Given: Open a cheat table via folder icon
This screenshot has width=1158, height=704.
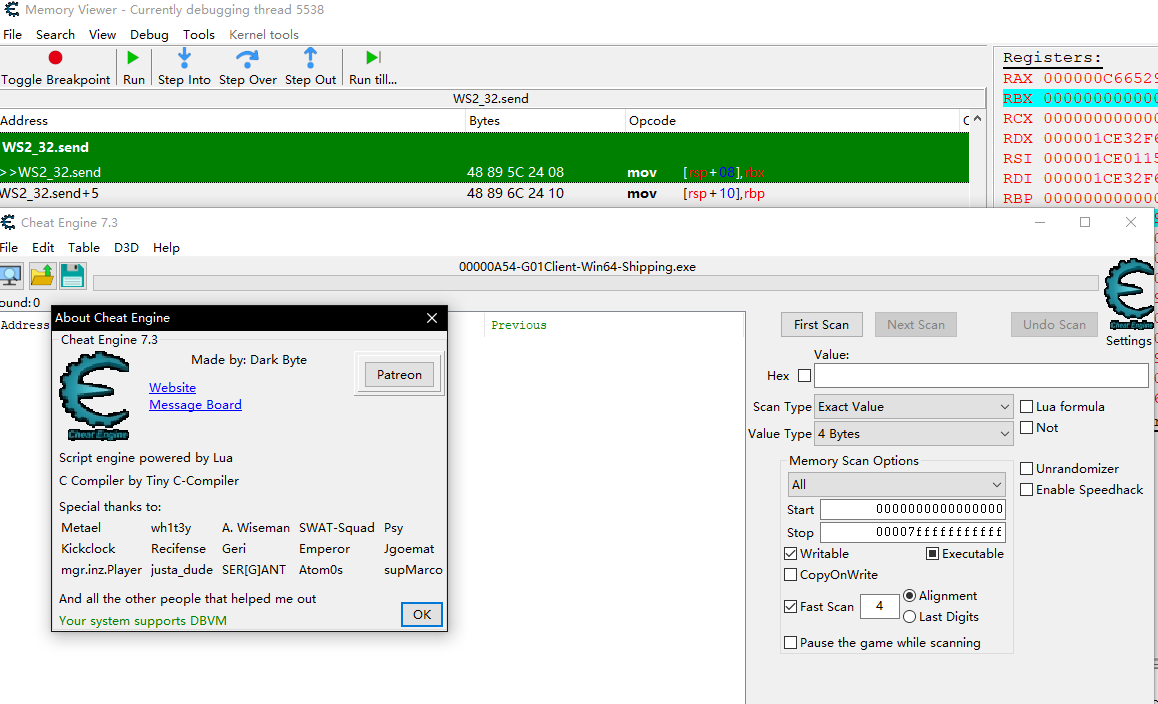Looking at the screenshot, I should tap(42, 275).
